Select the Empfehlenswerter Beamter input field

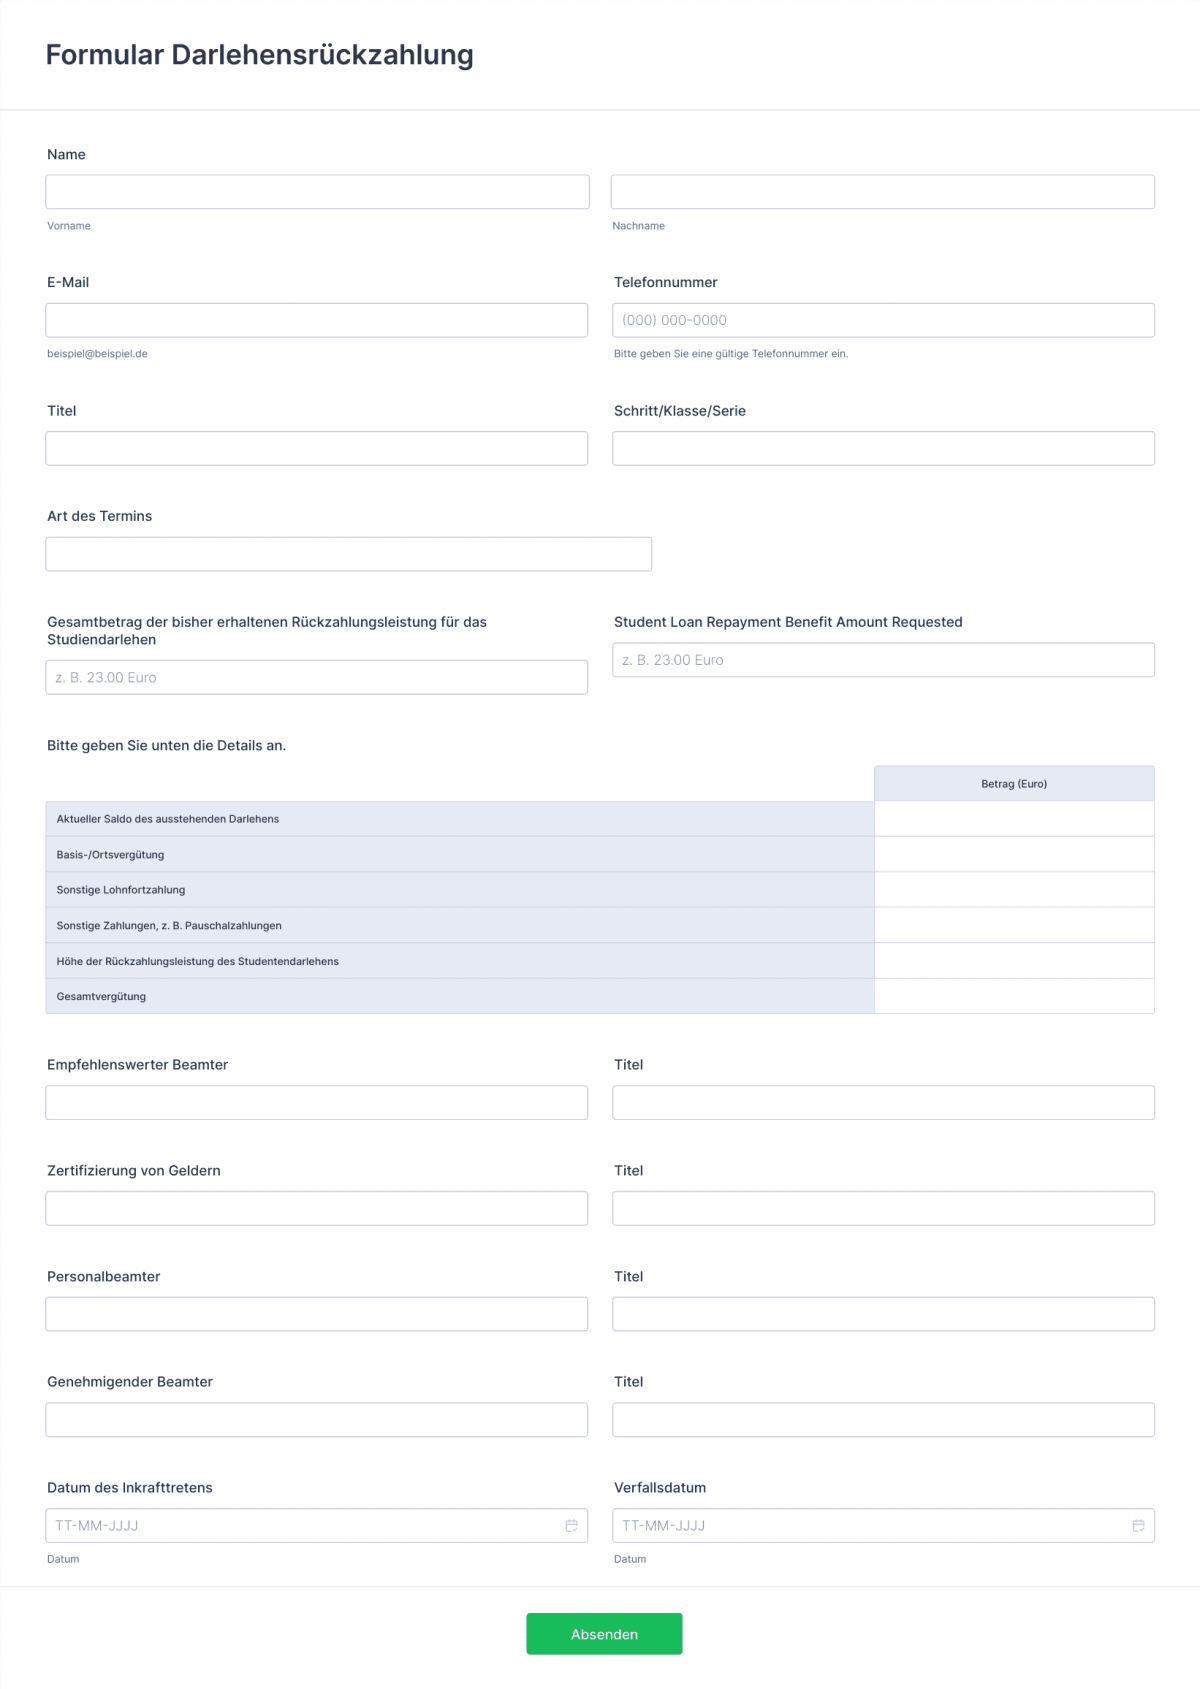(x=316, y=1101)
